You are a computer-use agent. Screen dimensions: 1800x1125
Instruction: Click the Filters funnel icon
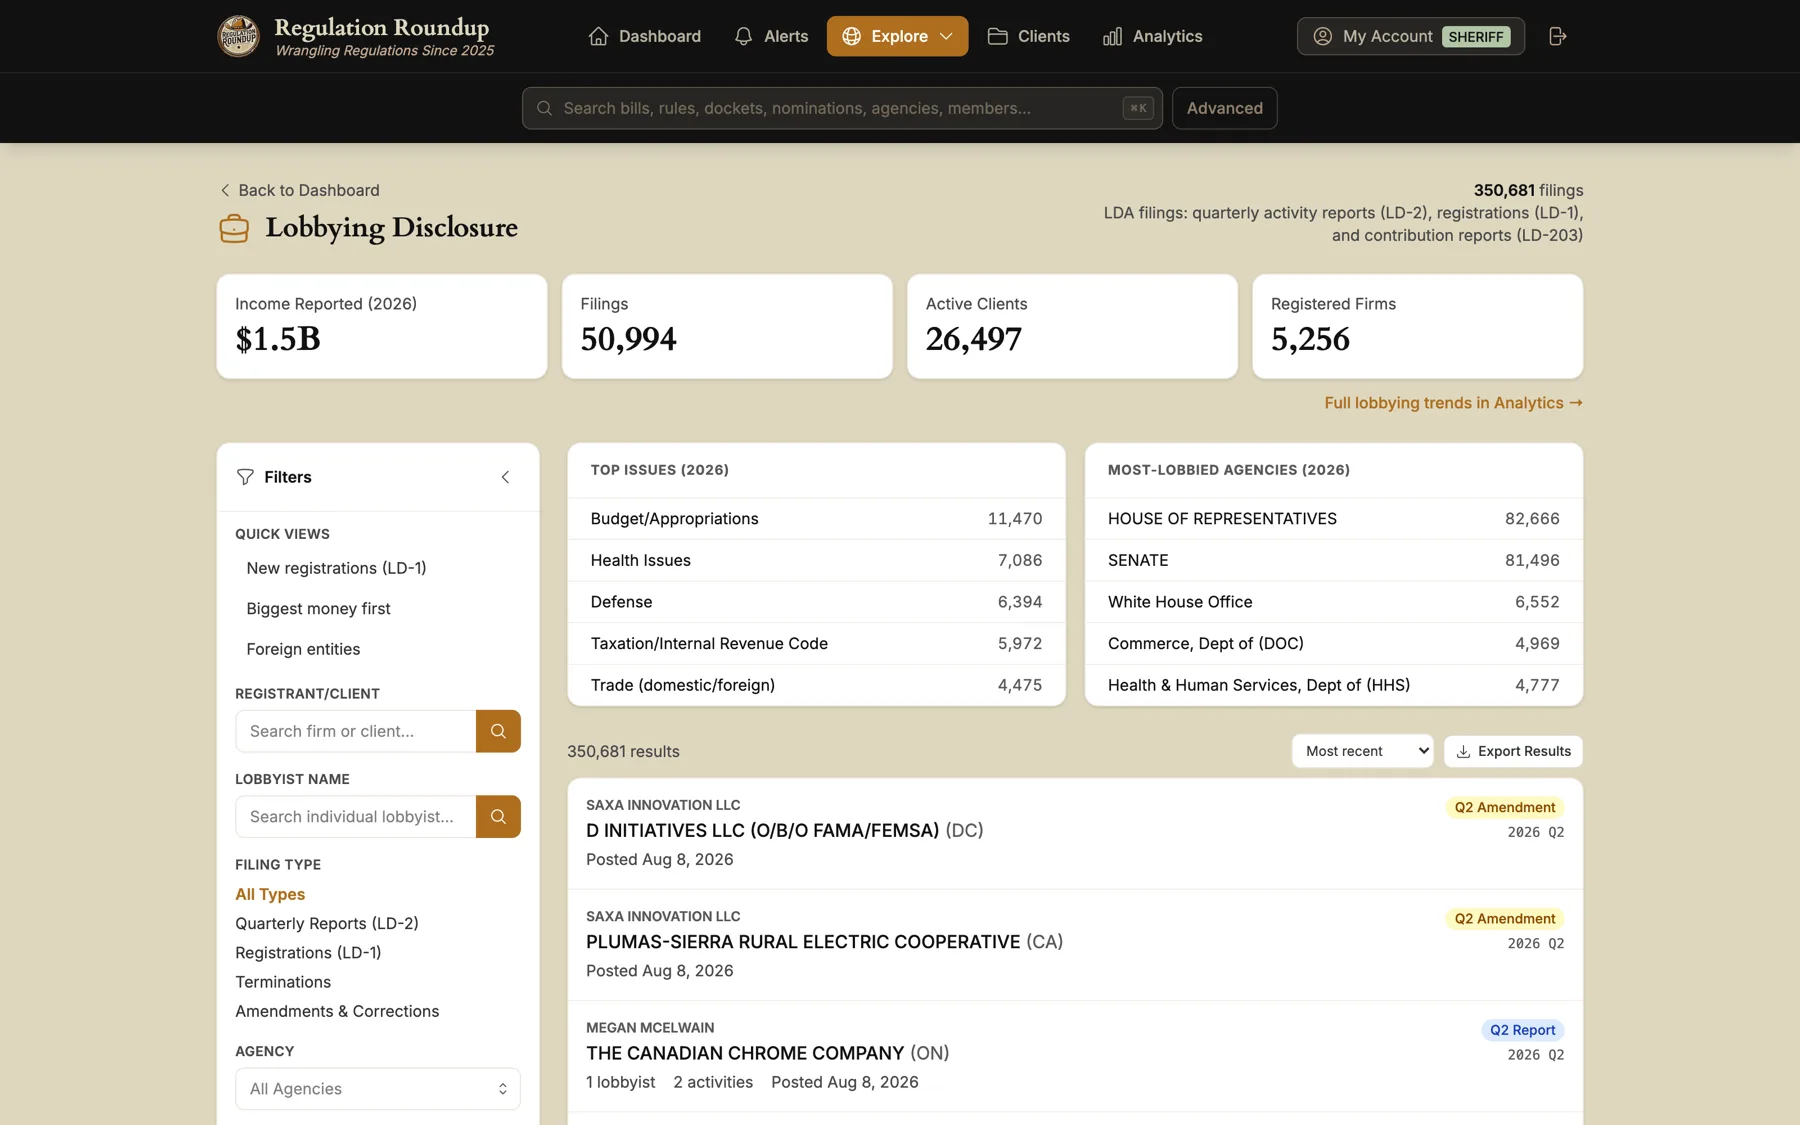tap(245, 477)
